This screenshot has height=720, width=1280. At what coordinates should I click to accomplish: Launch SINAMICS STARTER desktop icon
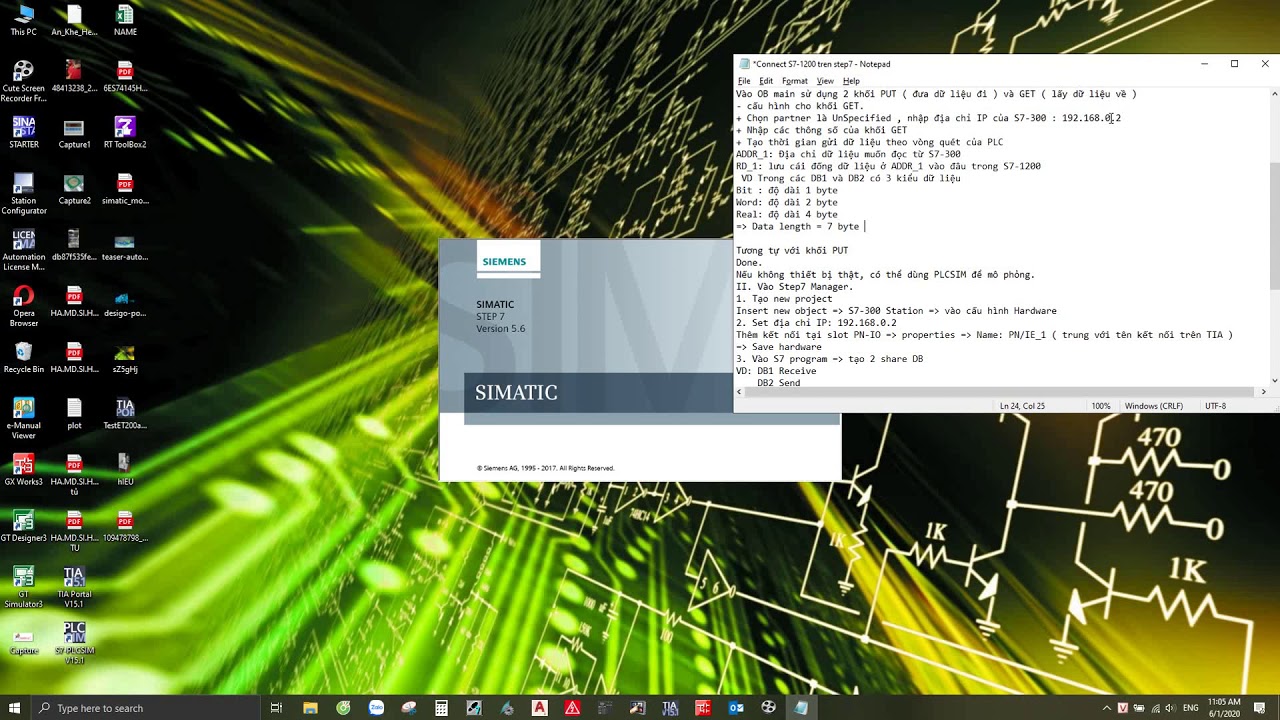(23, 132)
